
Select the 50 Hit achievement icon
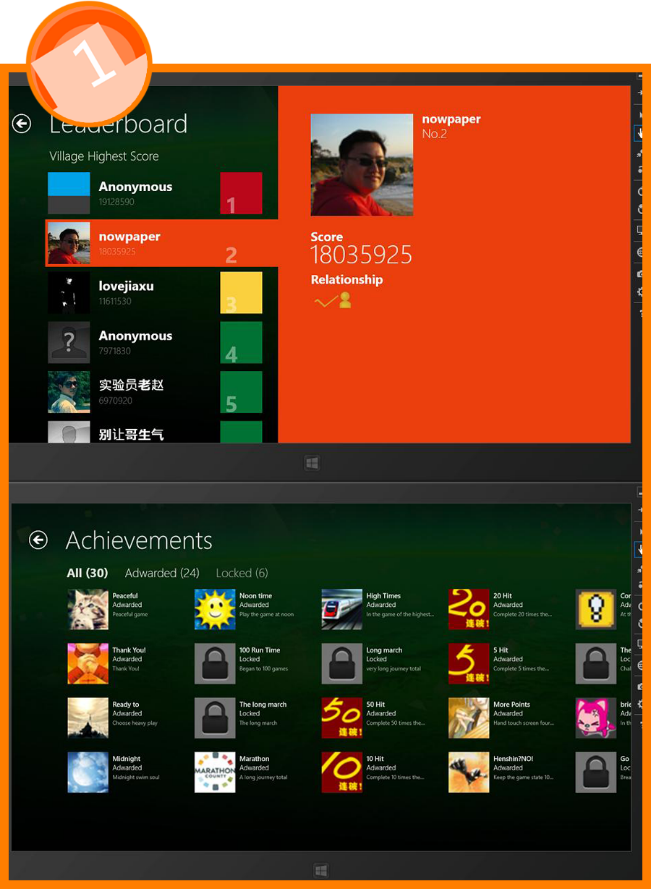[x=342, y=718]
